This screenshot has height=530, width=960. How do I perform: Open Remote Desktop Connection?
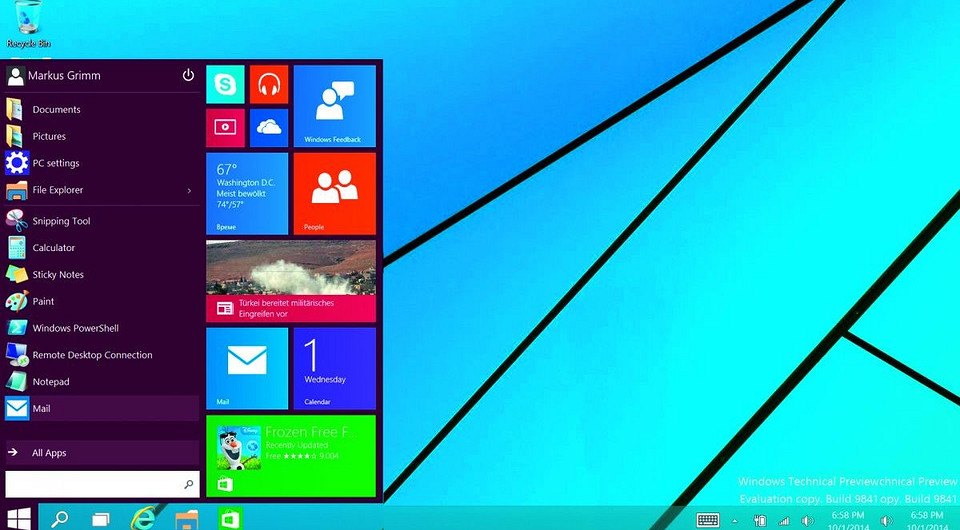coord(102,355)
